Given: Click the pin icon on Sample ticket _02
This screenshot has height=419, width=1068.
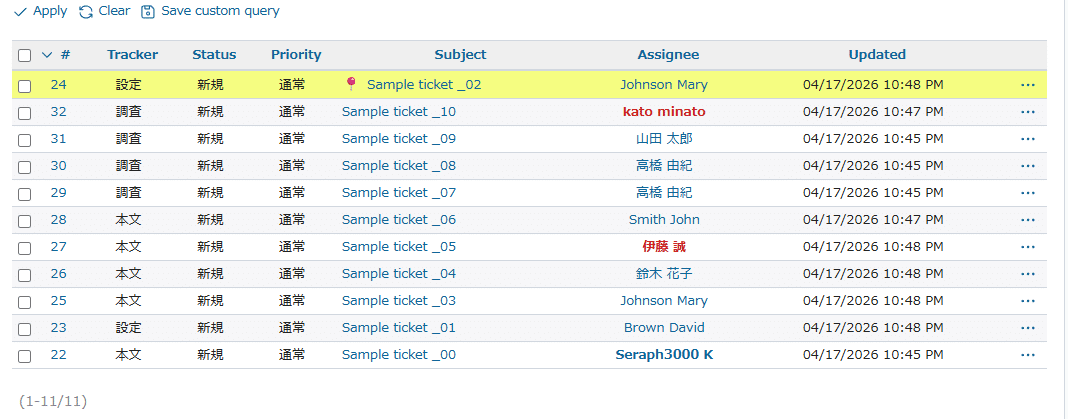Looking at the screenshot, I should coord(350,84).
